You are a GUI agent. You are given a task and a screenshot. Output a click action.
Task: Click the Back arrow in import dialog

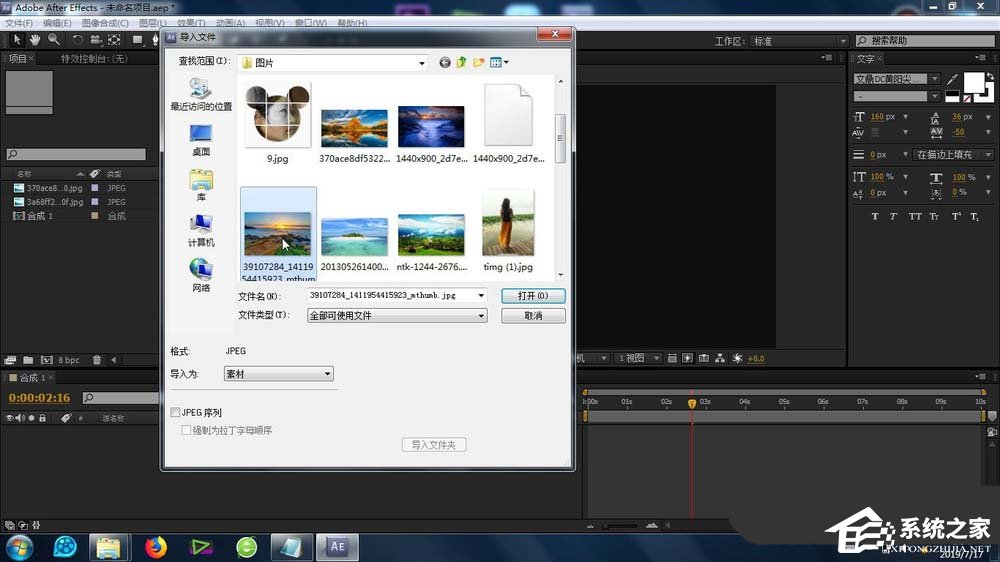445,62
